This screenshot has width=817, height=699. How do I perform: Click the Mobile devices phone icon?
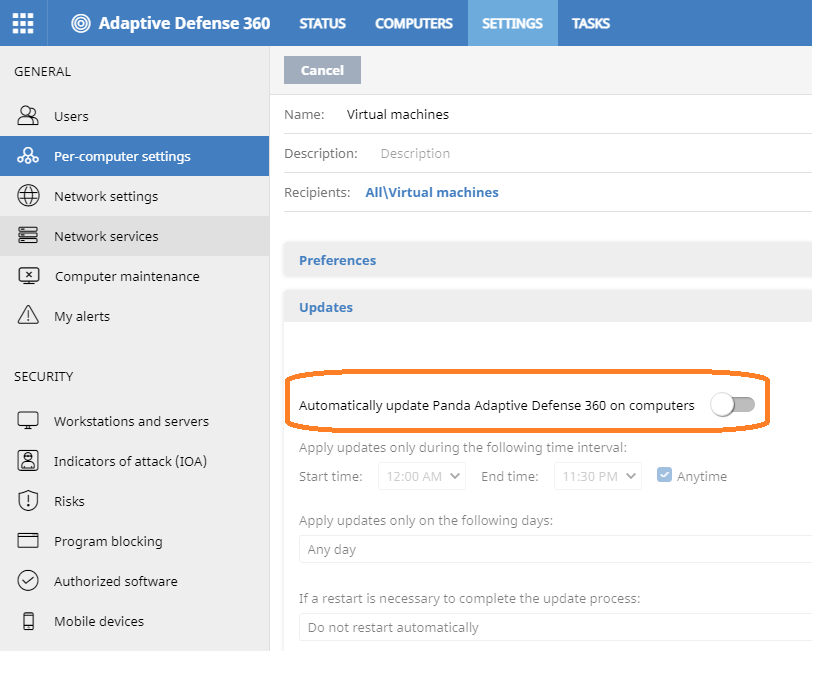(29, 621)
